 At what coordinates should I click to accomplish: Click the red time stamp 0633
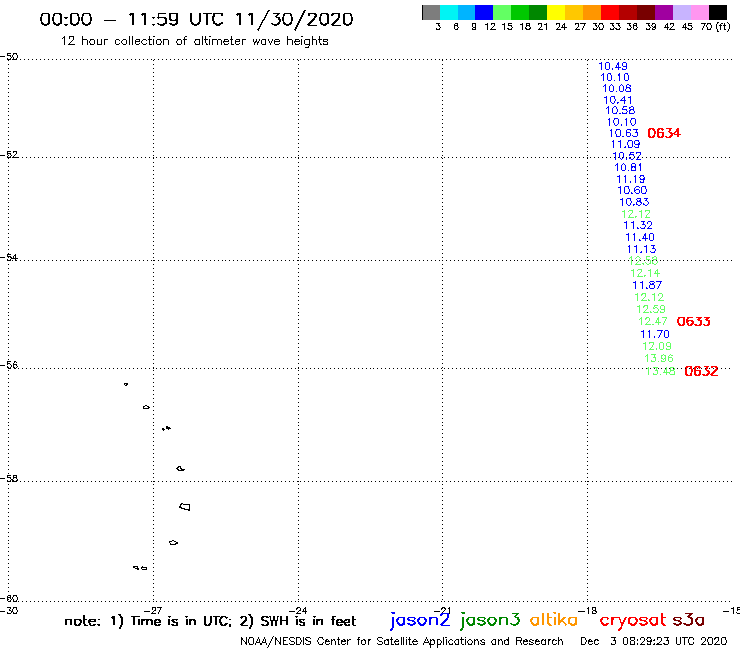click(693, 321)
